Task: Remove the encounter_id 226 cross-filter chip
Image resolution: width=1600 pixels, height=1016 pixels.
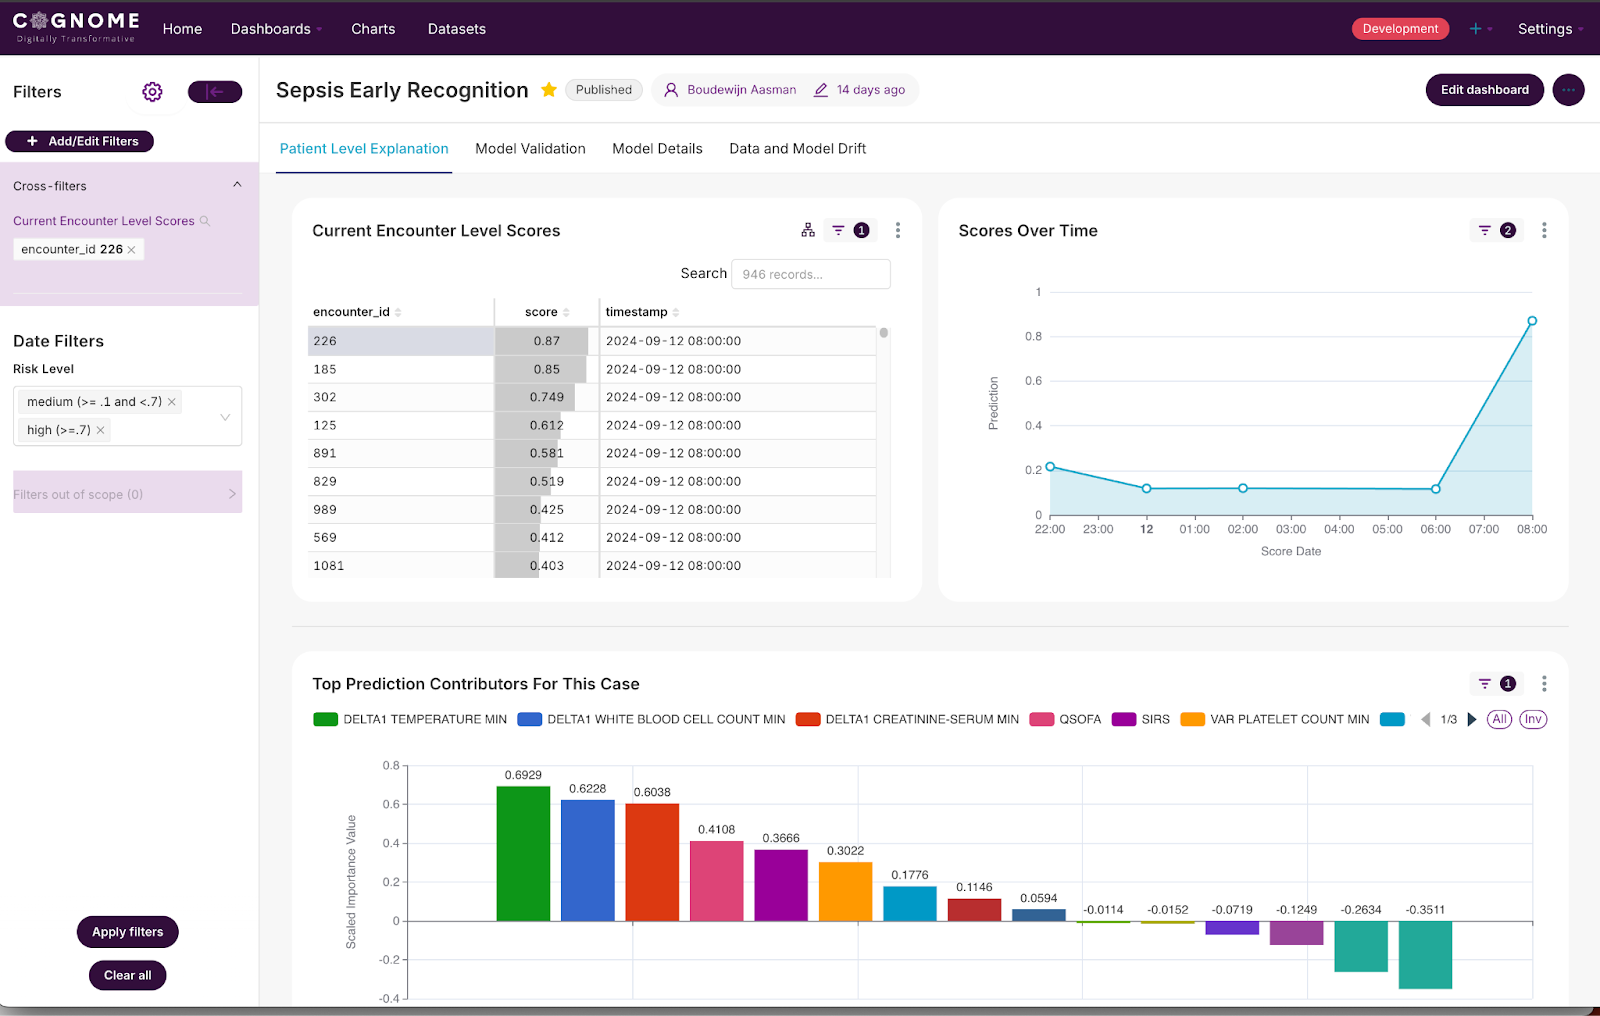Action: [x=131, y=250]
